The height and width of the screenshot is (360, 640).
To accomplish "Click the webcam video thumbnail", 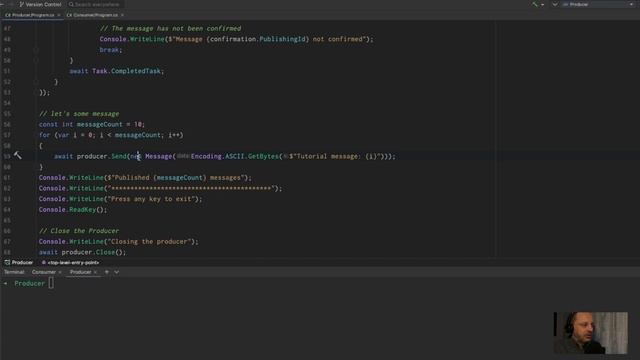I will (x=590, y=333).
